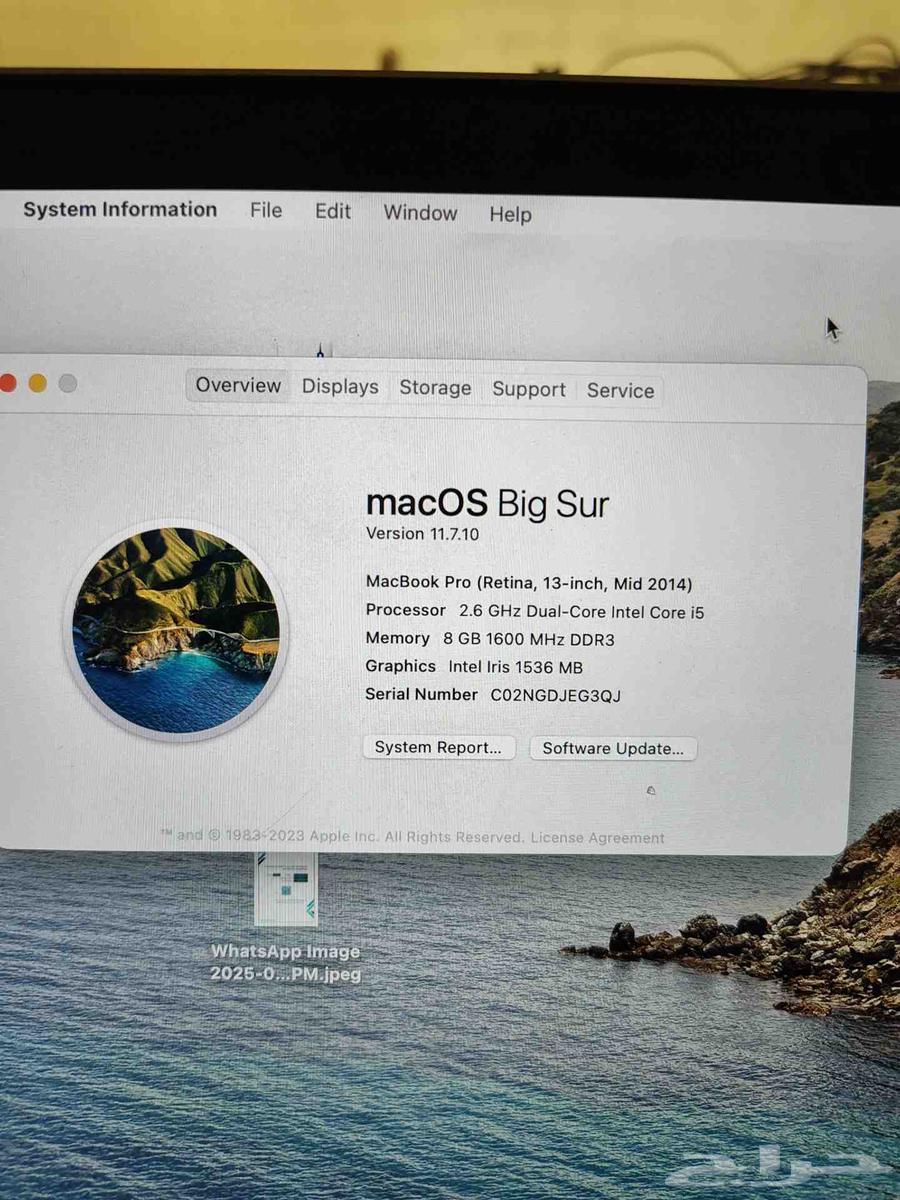Switch to the Displays tab
900x1200 pixels.
click(x=340, y=387)
